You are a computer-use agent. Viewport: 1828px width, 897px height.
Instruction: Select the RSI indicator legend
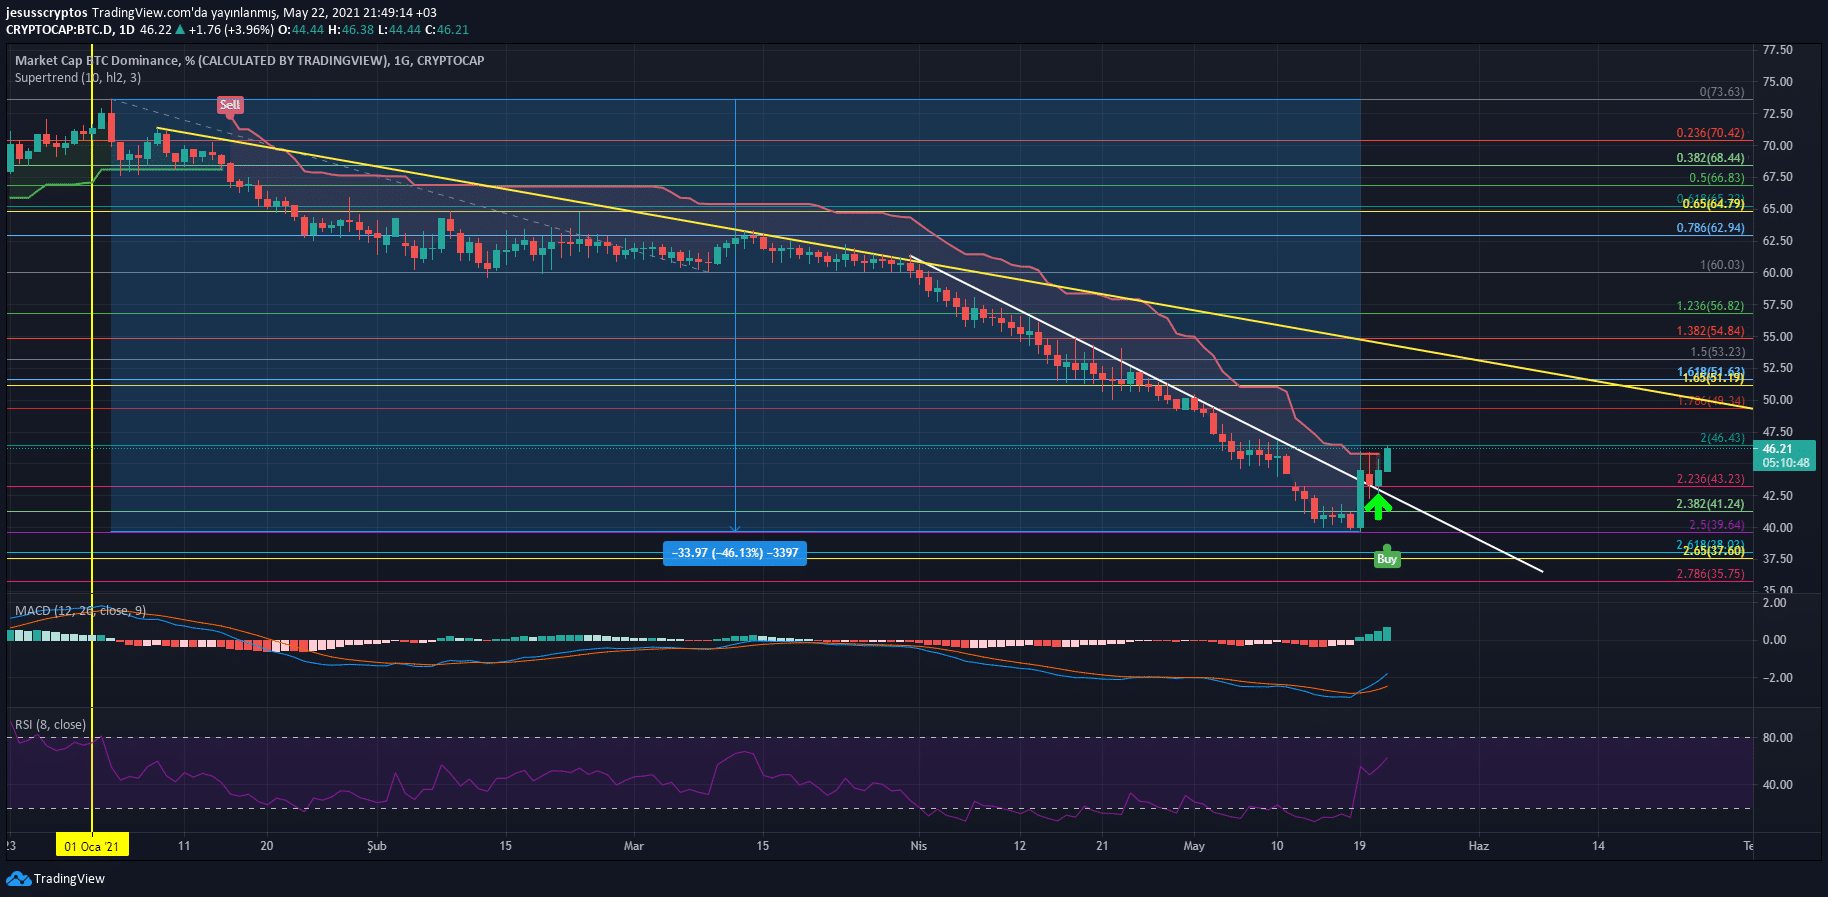click(50, 724)
